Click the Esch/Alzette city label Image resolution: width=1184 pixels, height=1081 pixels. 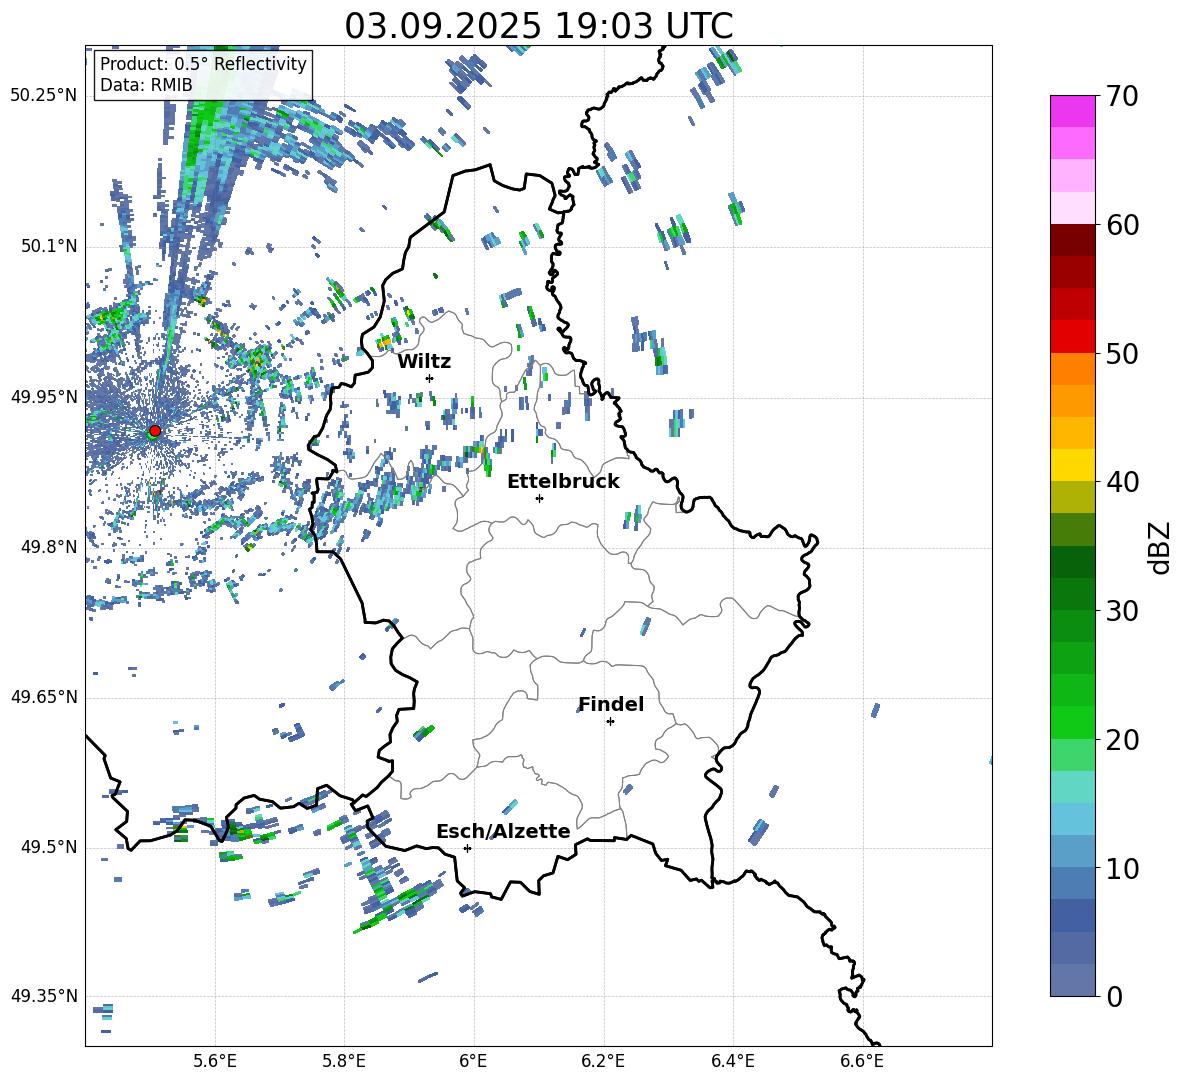point(503,831)
